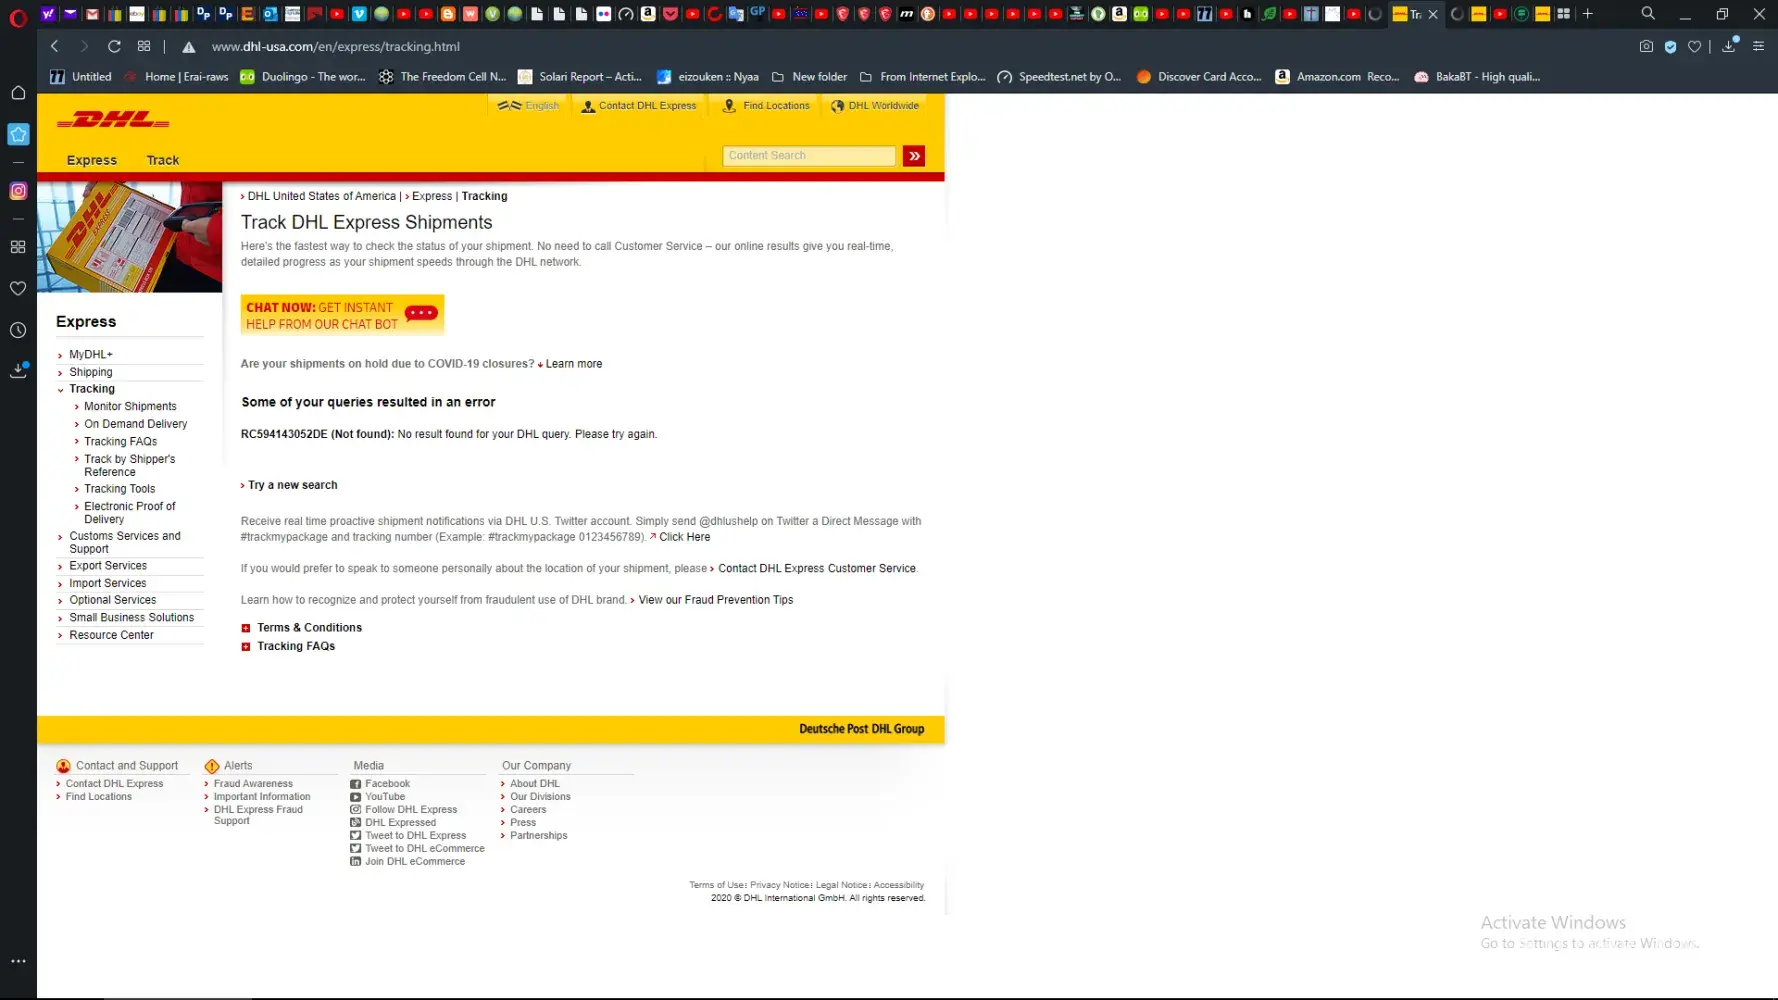
Task: Open Contact DHL Express Customer Service link
Action: point(816,569)
